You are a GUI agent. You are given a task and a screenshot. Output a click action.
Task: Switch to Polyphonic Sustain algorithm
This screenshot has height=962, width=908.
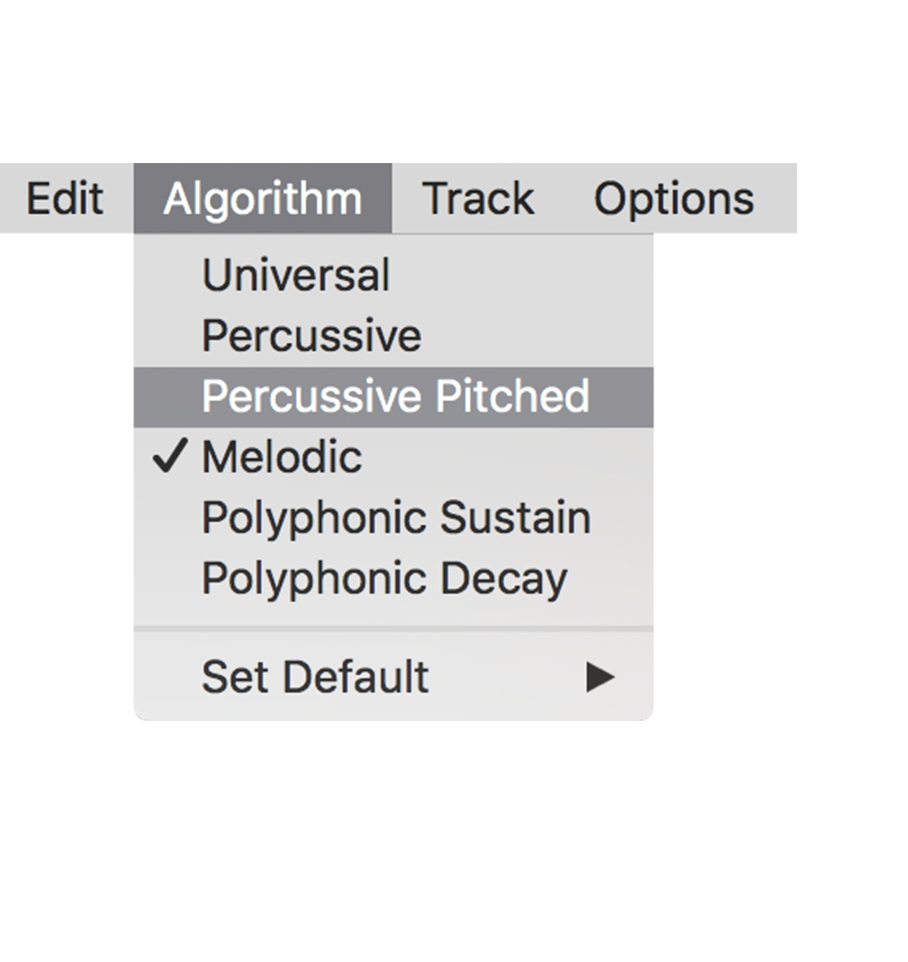pos(395,518)
